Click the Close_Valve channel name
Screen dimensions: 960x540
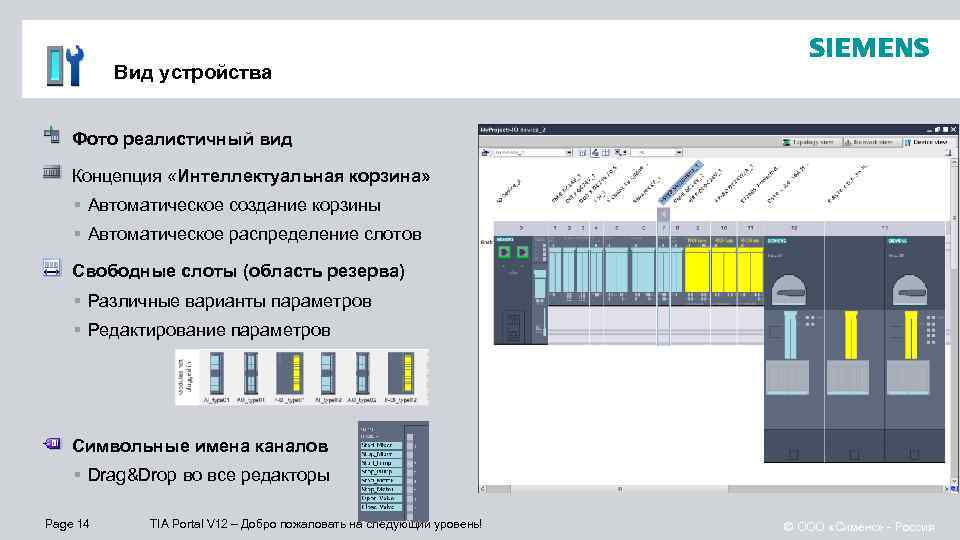pos(381,507)
